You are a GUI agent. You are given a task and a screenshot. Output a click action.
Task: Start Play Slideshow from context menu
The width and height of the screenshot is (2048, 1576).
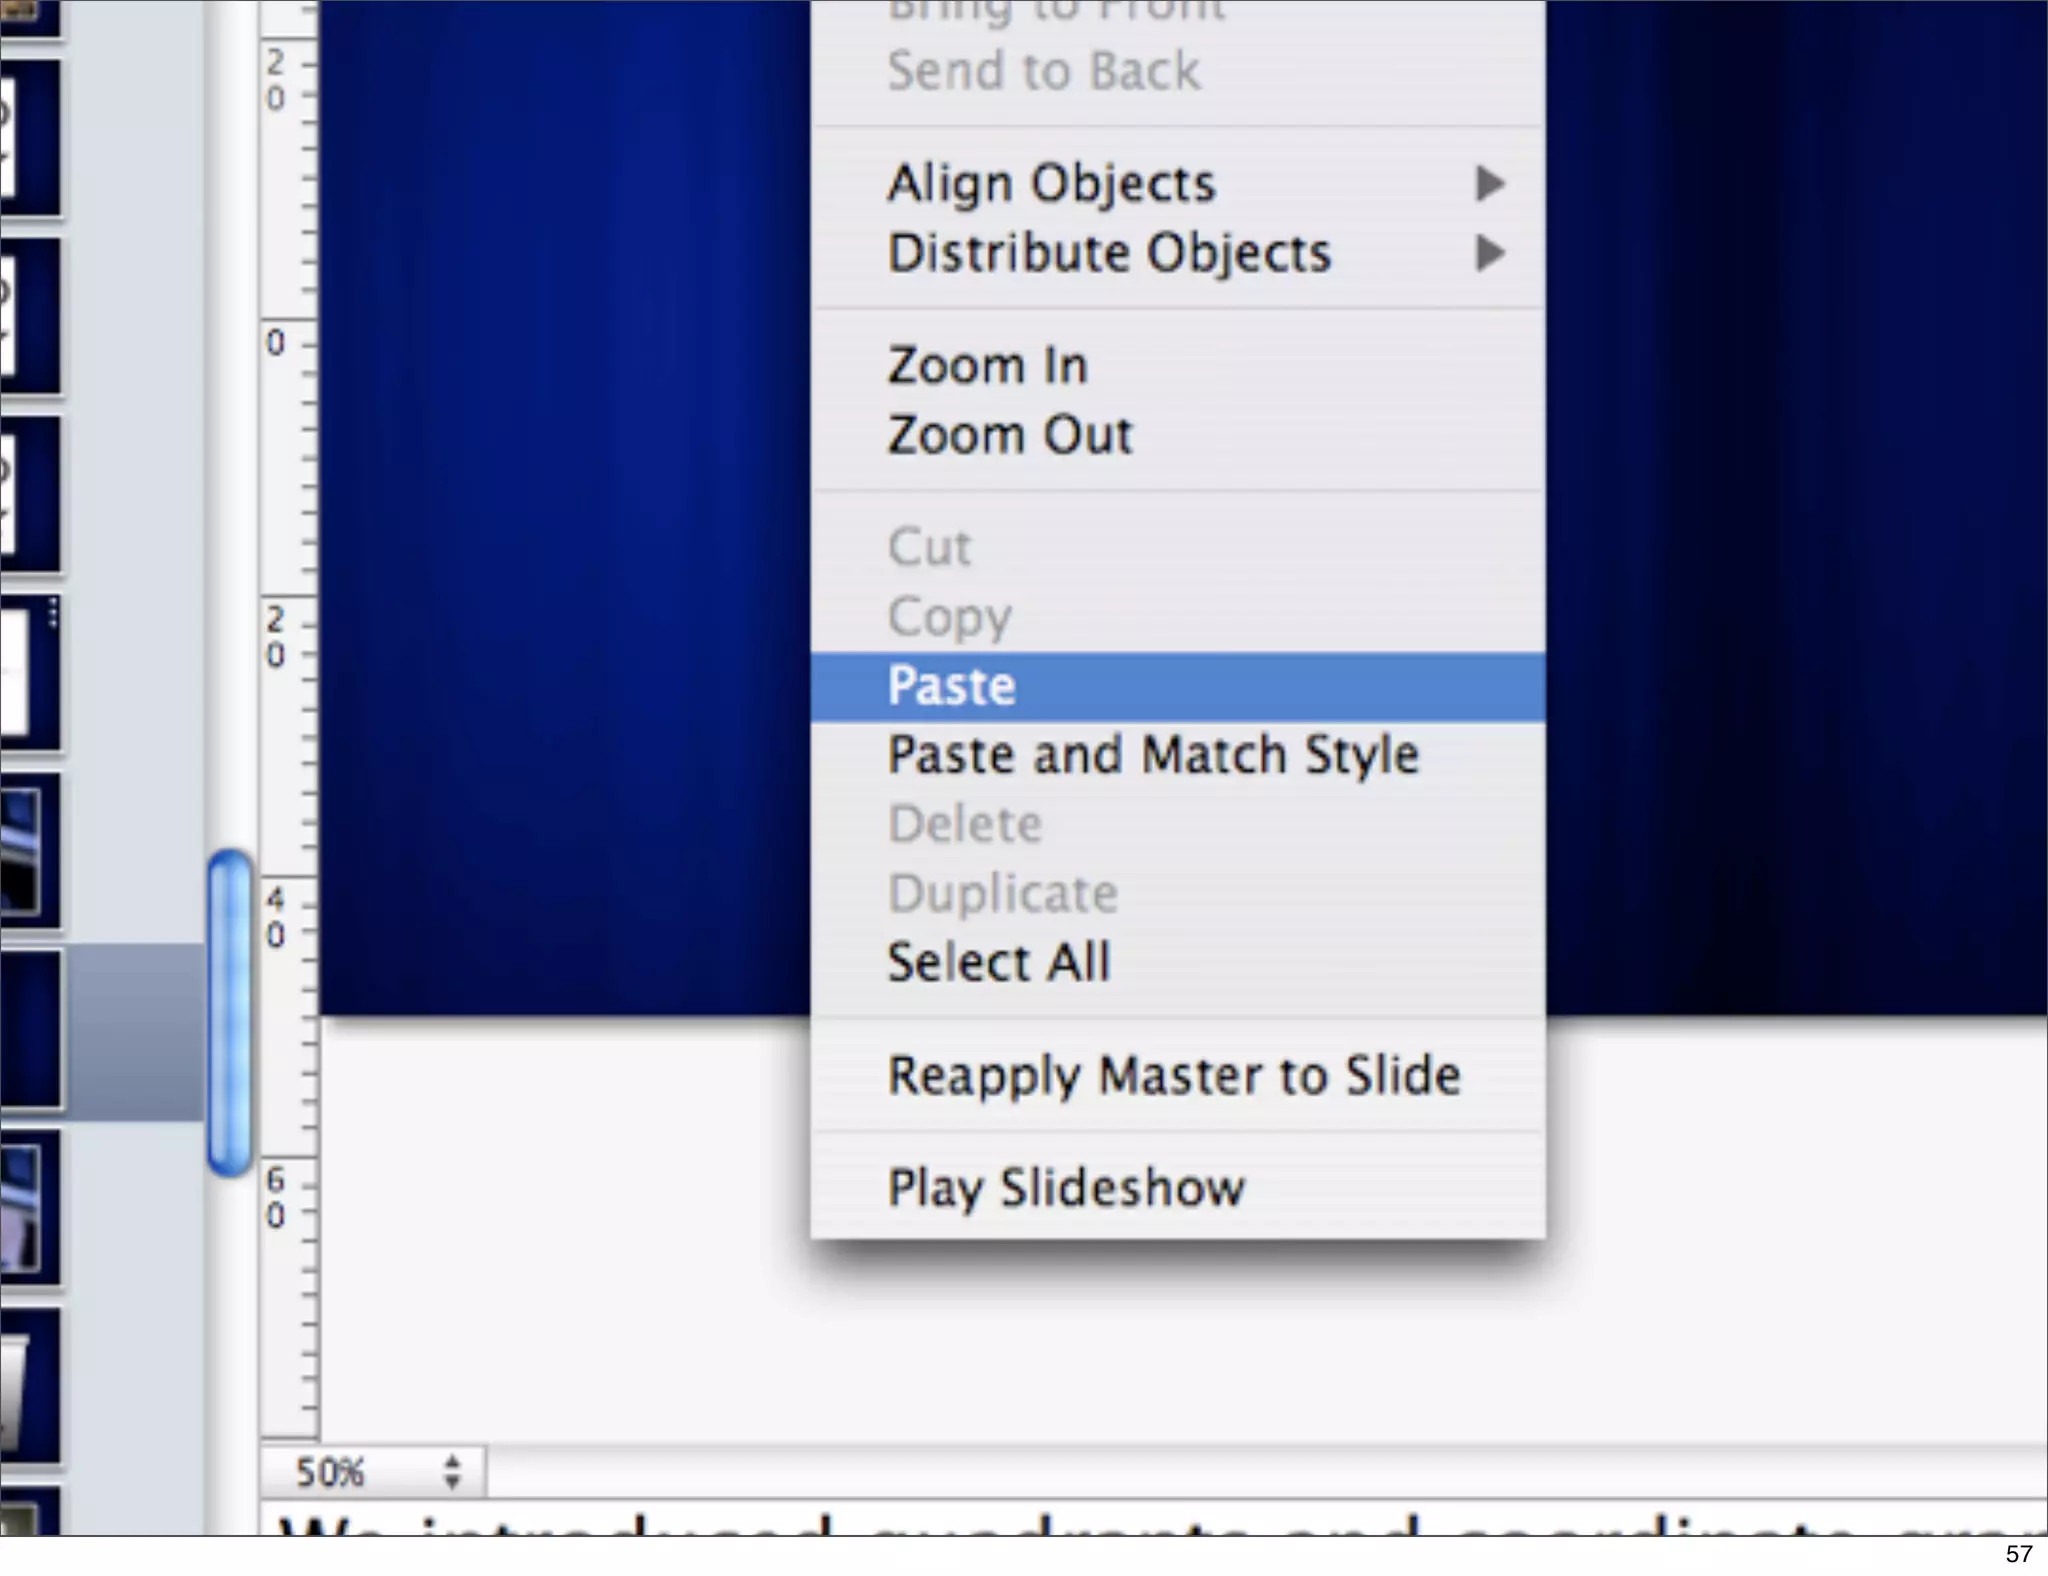(x=1066, y=1188)
